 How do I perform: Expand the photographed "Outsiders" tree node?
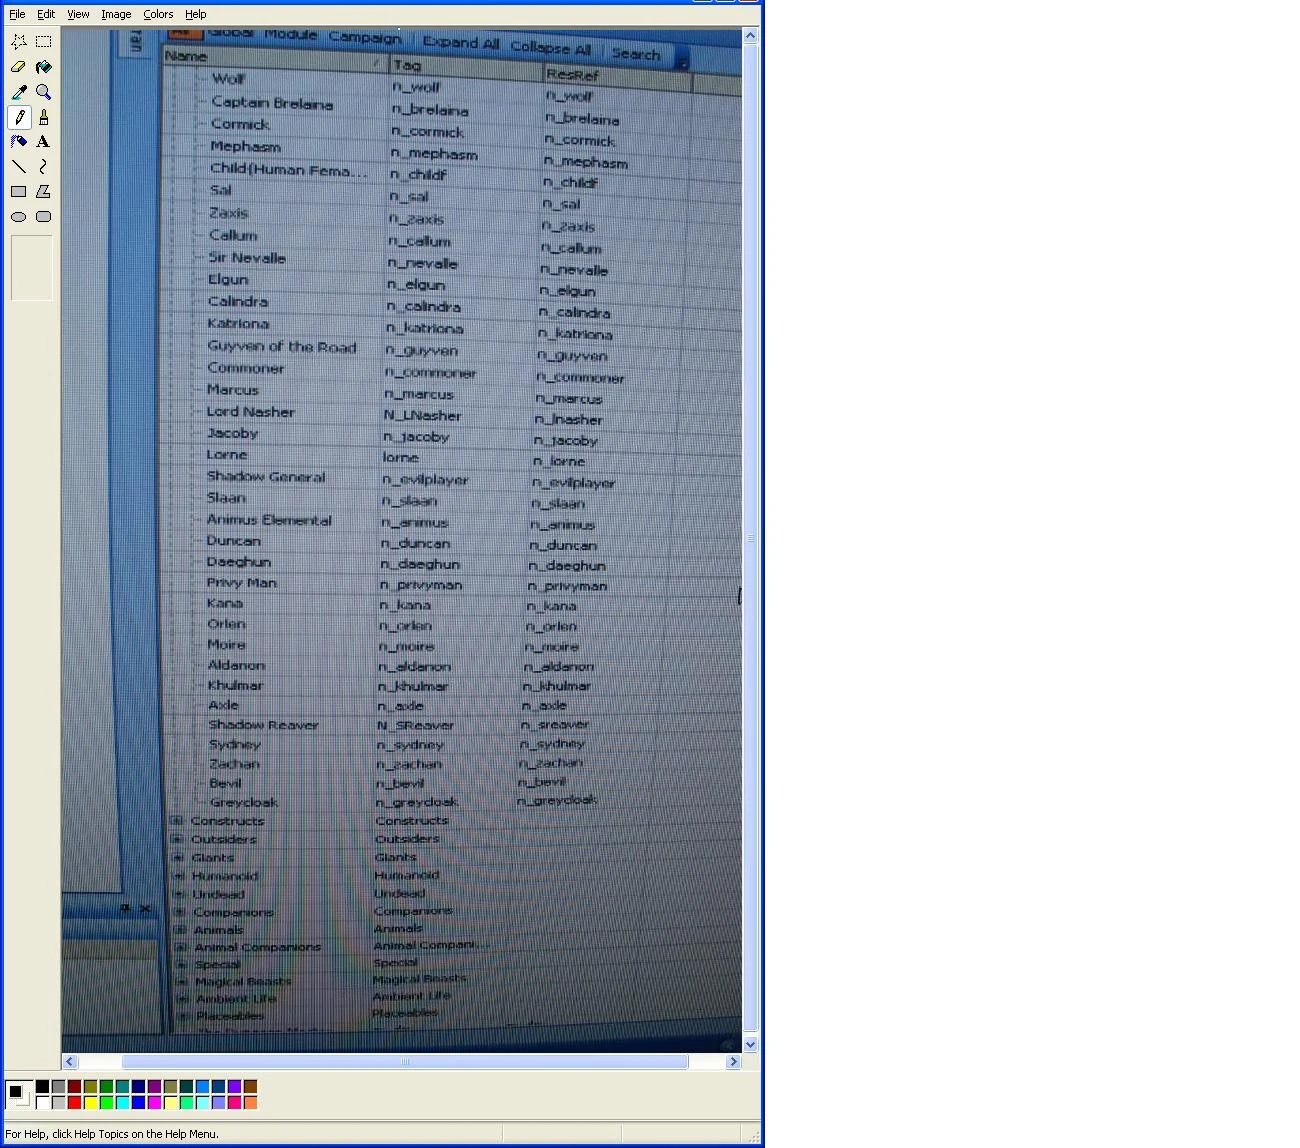tap(177, 839)
